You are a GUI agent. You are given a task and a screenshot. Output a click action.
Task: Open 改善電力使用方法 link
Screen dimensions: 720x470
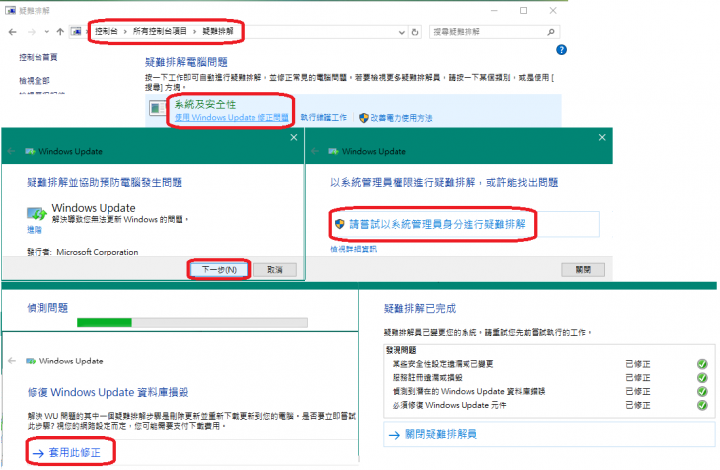401,118
